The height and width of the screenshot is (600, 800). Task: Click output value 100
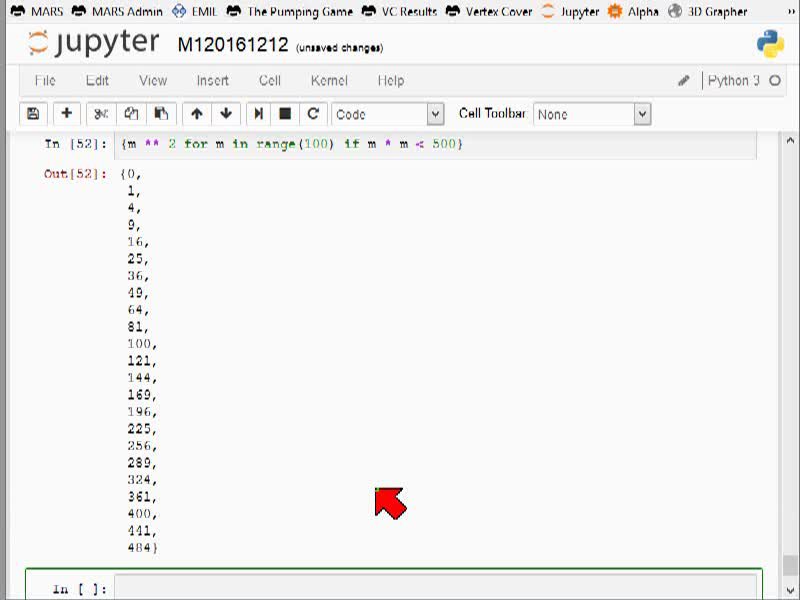click(139, 344)
